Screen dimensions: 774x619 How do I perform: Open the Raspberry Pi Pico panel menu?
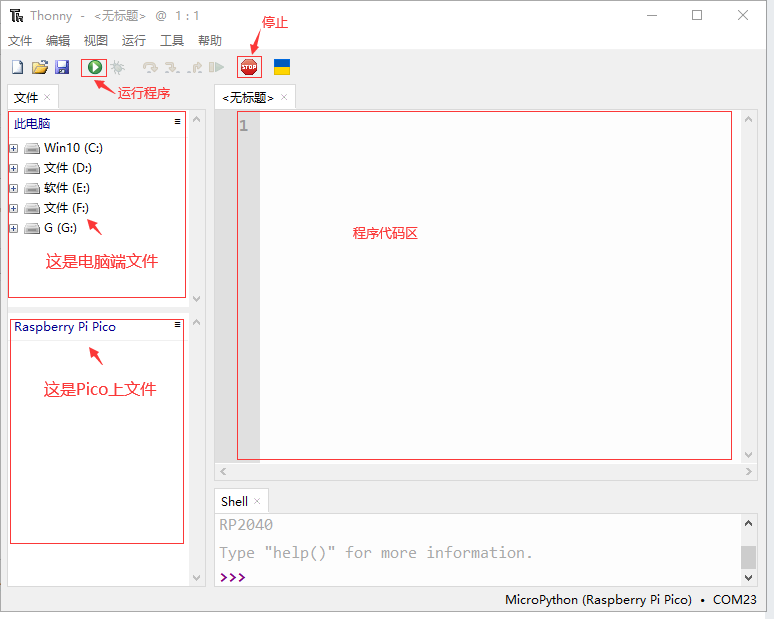[177, 325]
